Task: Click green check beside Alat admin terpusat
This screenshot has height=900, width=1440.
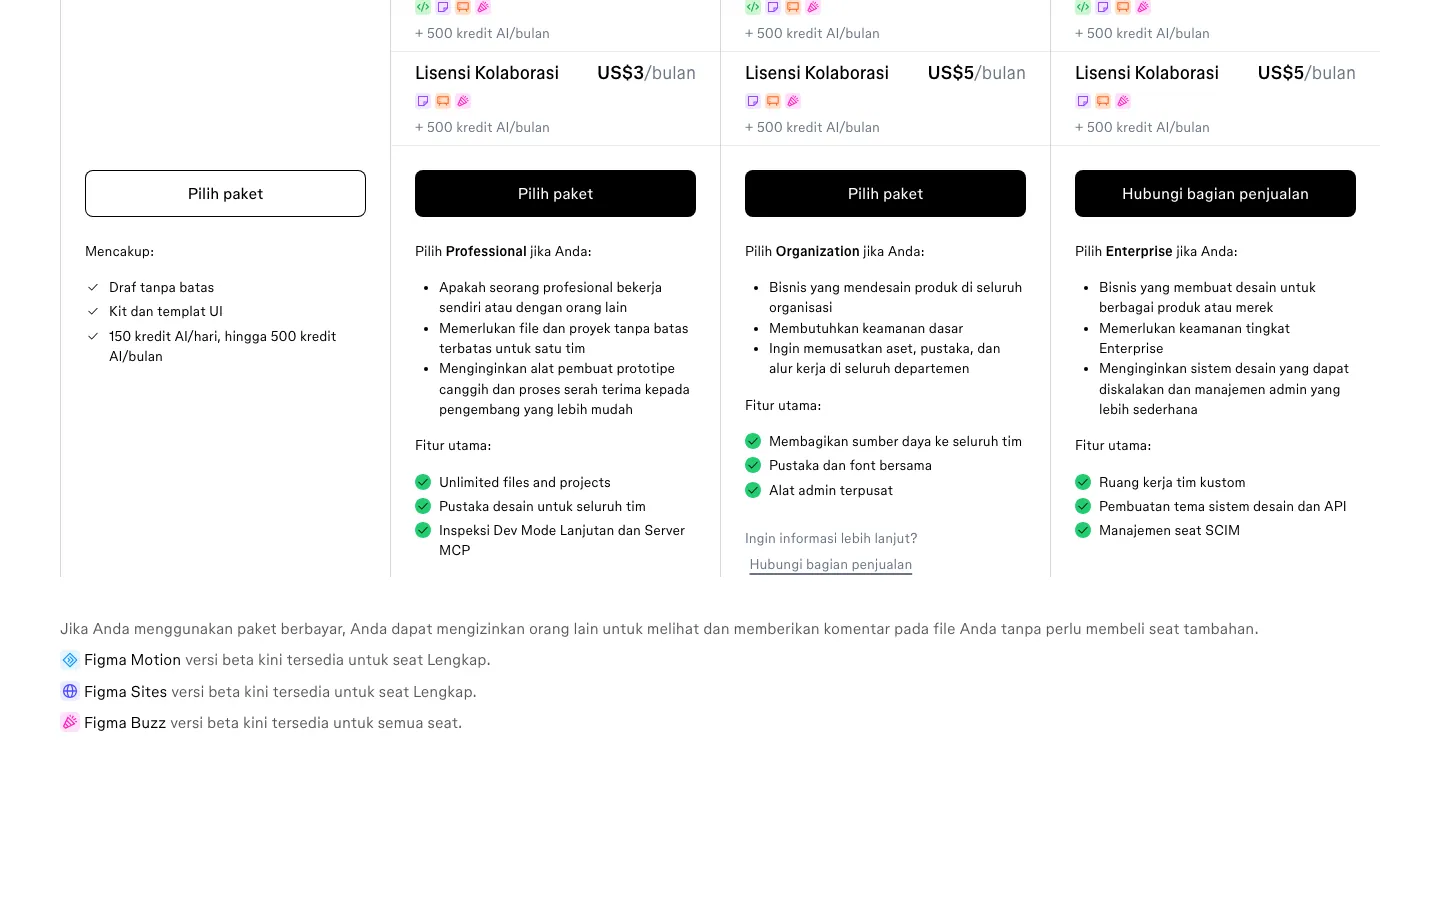Action: [753, 490]
